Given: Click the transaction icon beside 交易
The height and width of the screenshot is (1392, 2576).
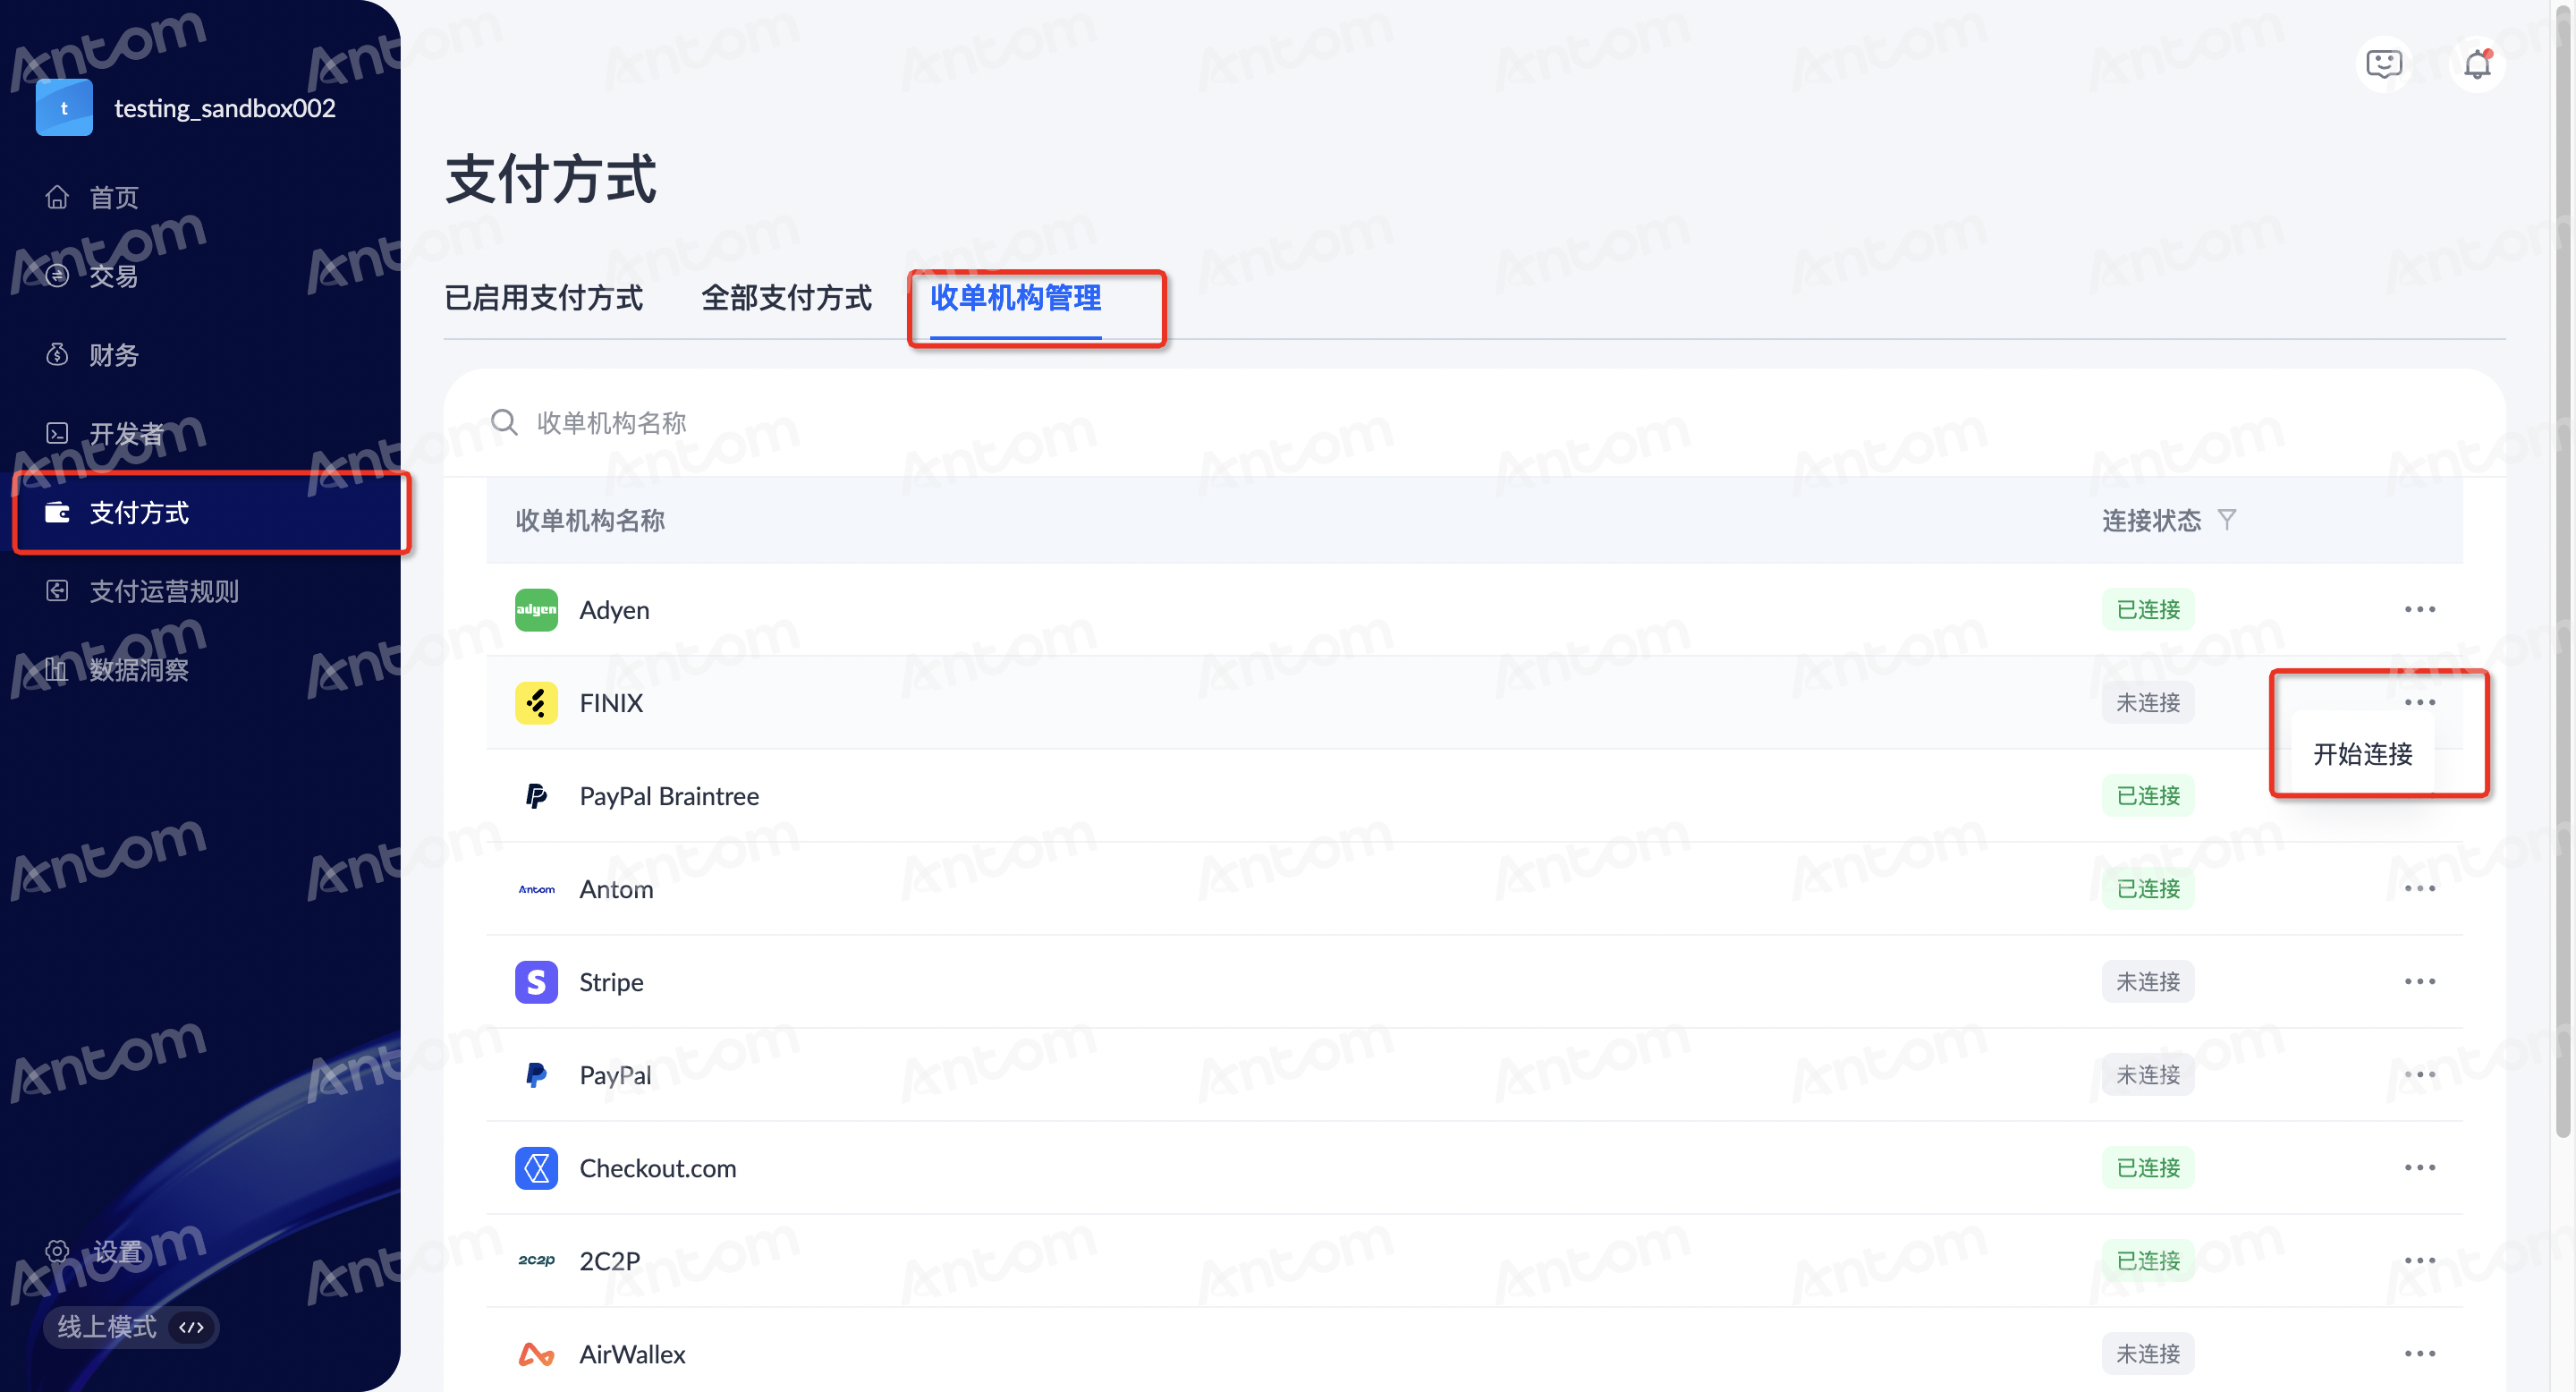Looking at the screenshot, I should 57,275.
